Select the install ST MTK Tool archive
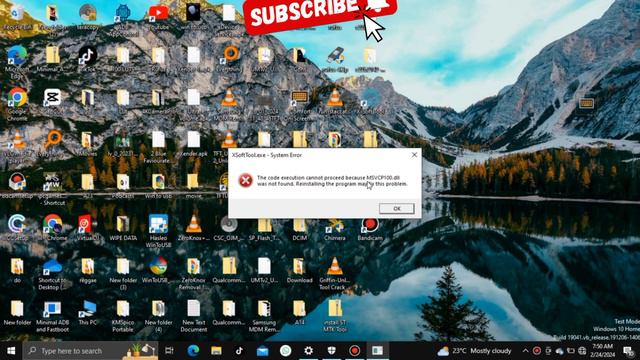 point(335,316)
